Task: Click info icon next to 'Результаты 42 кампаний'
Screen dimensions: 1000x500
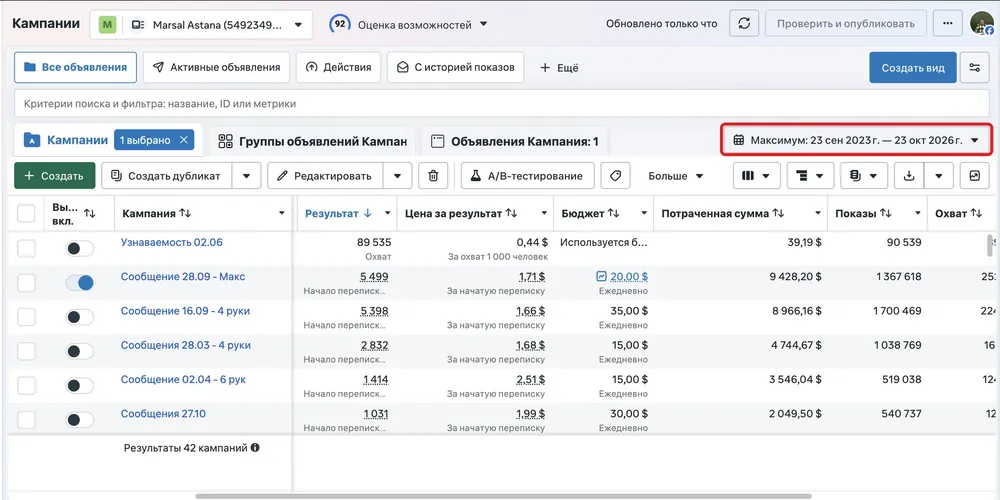Action: [255, 448]
